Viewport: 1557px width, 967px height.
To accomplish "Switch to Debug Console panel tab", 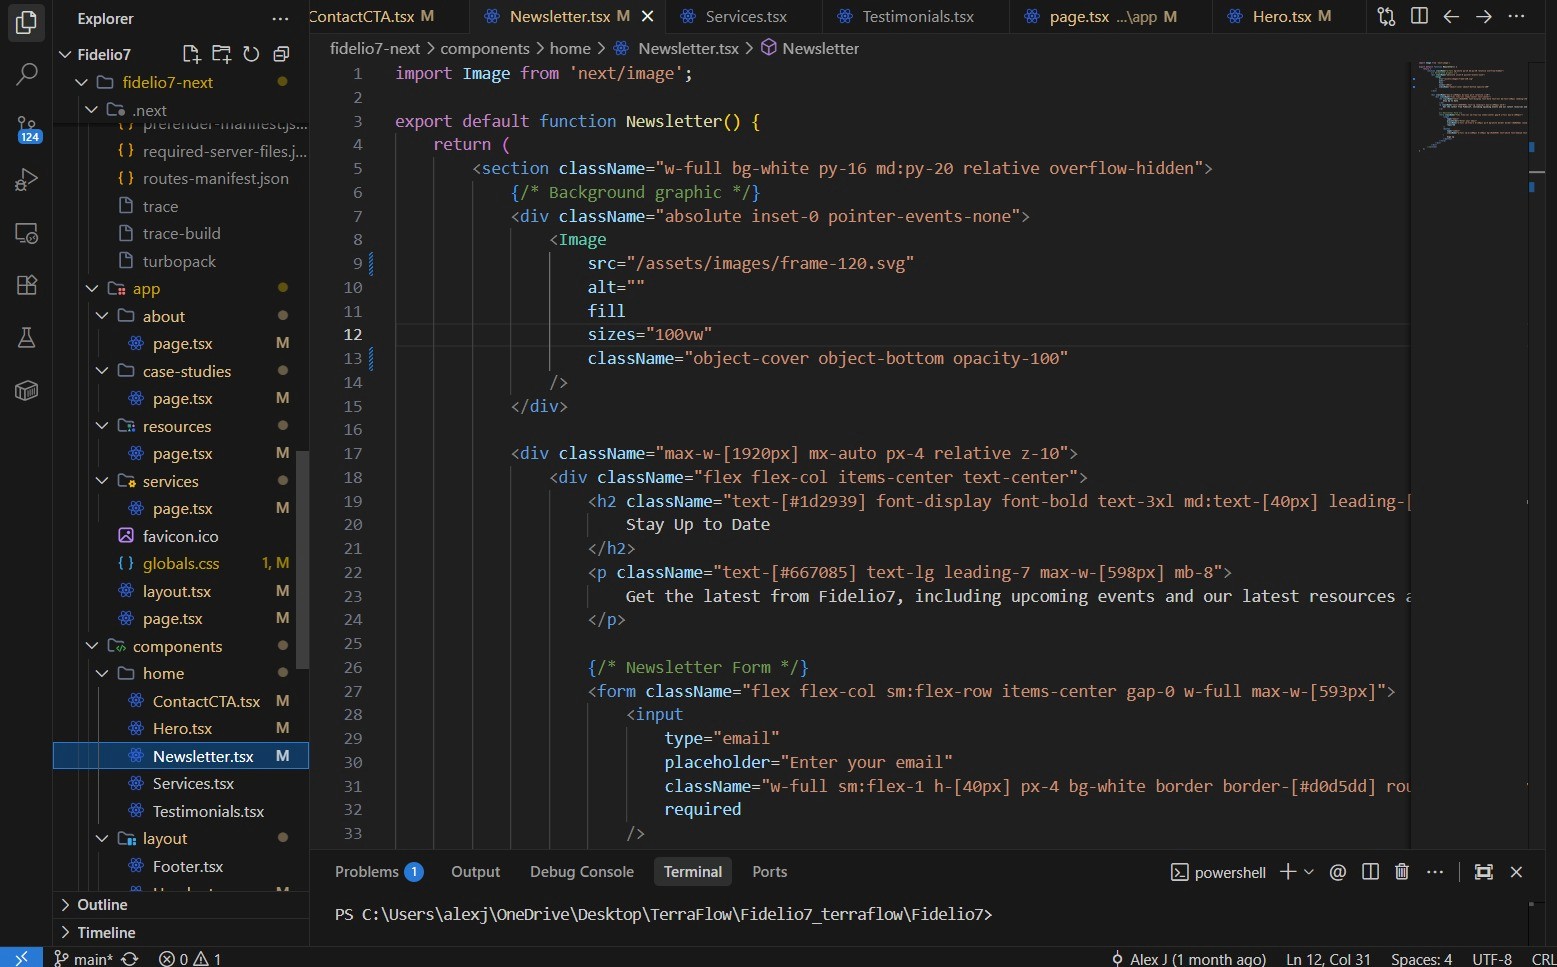I will (x=581, y=872).
